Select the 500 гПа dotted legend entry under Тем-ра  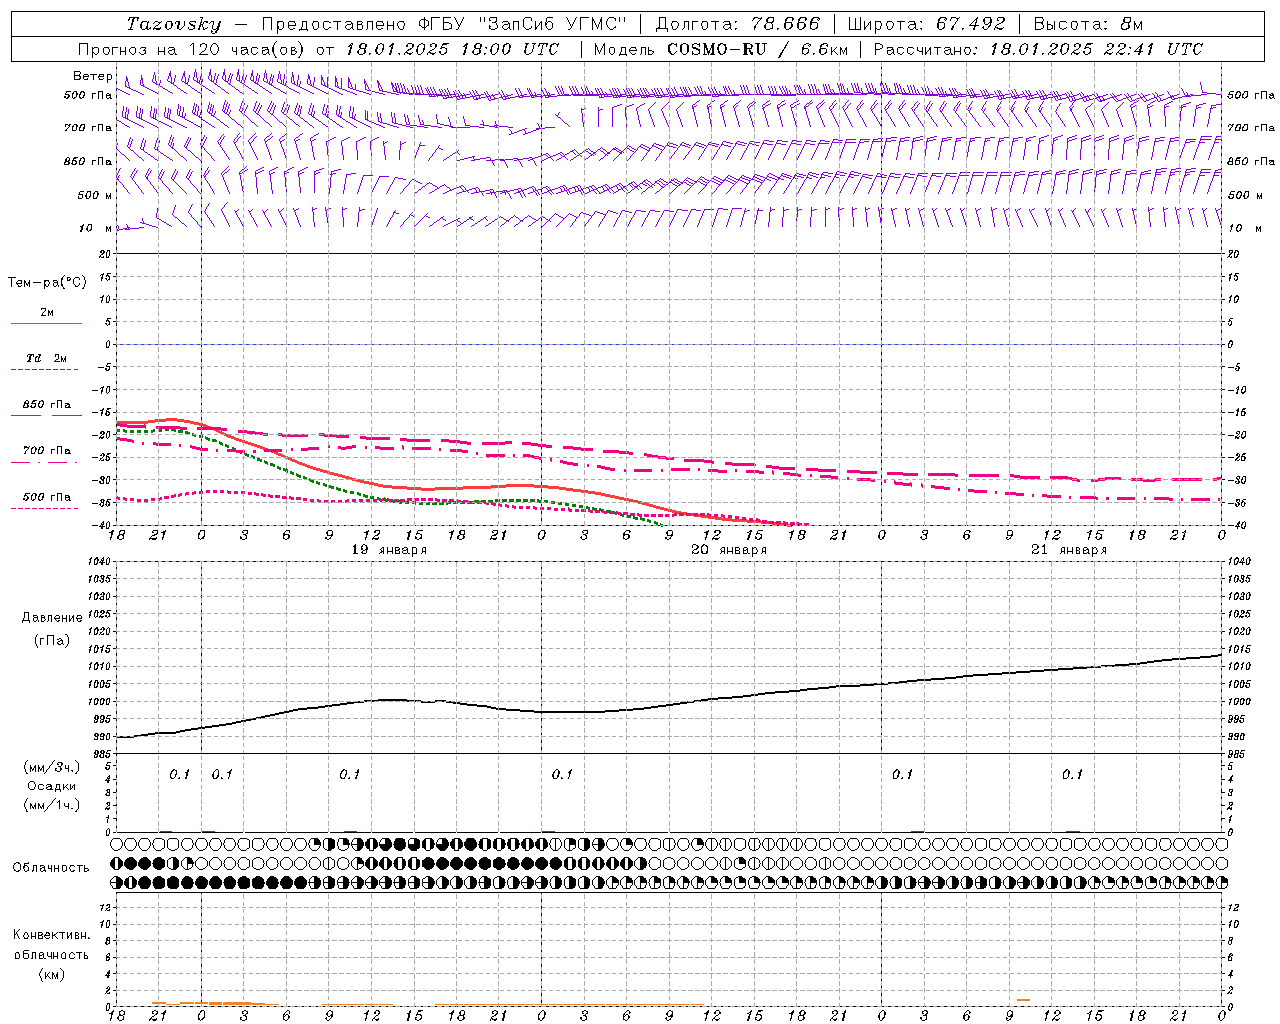click(47, 501)
